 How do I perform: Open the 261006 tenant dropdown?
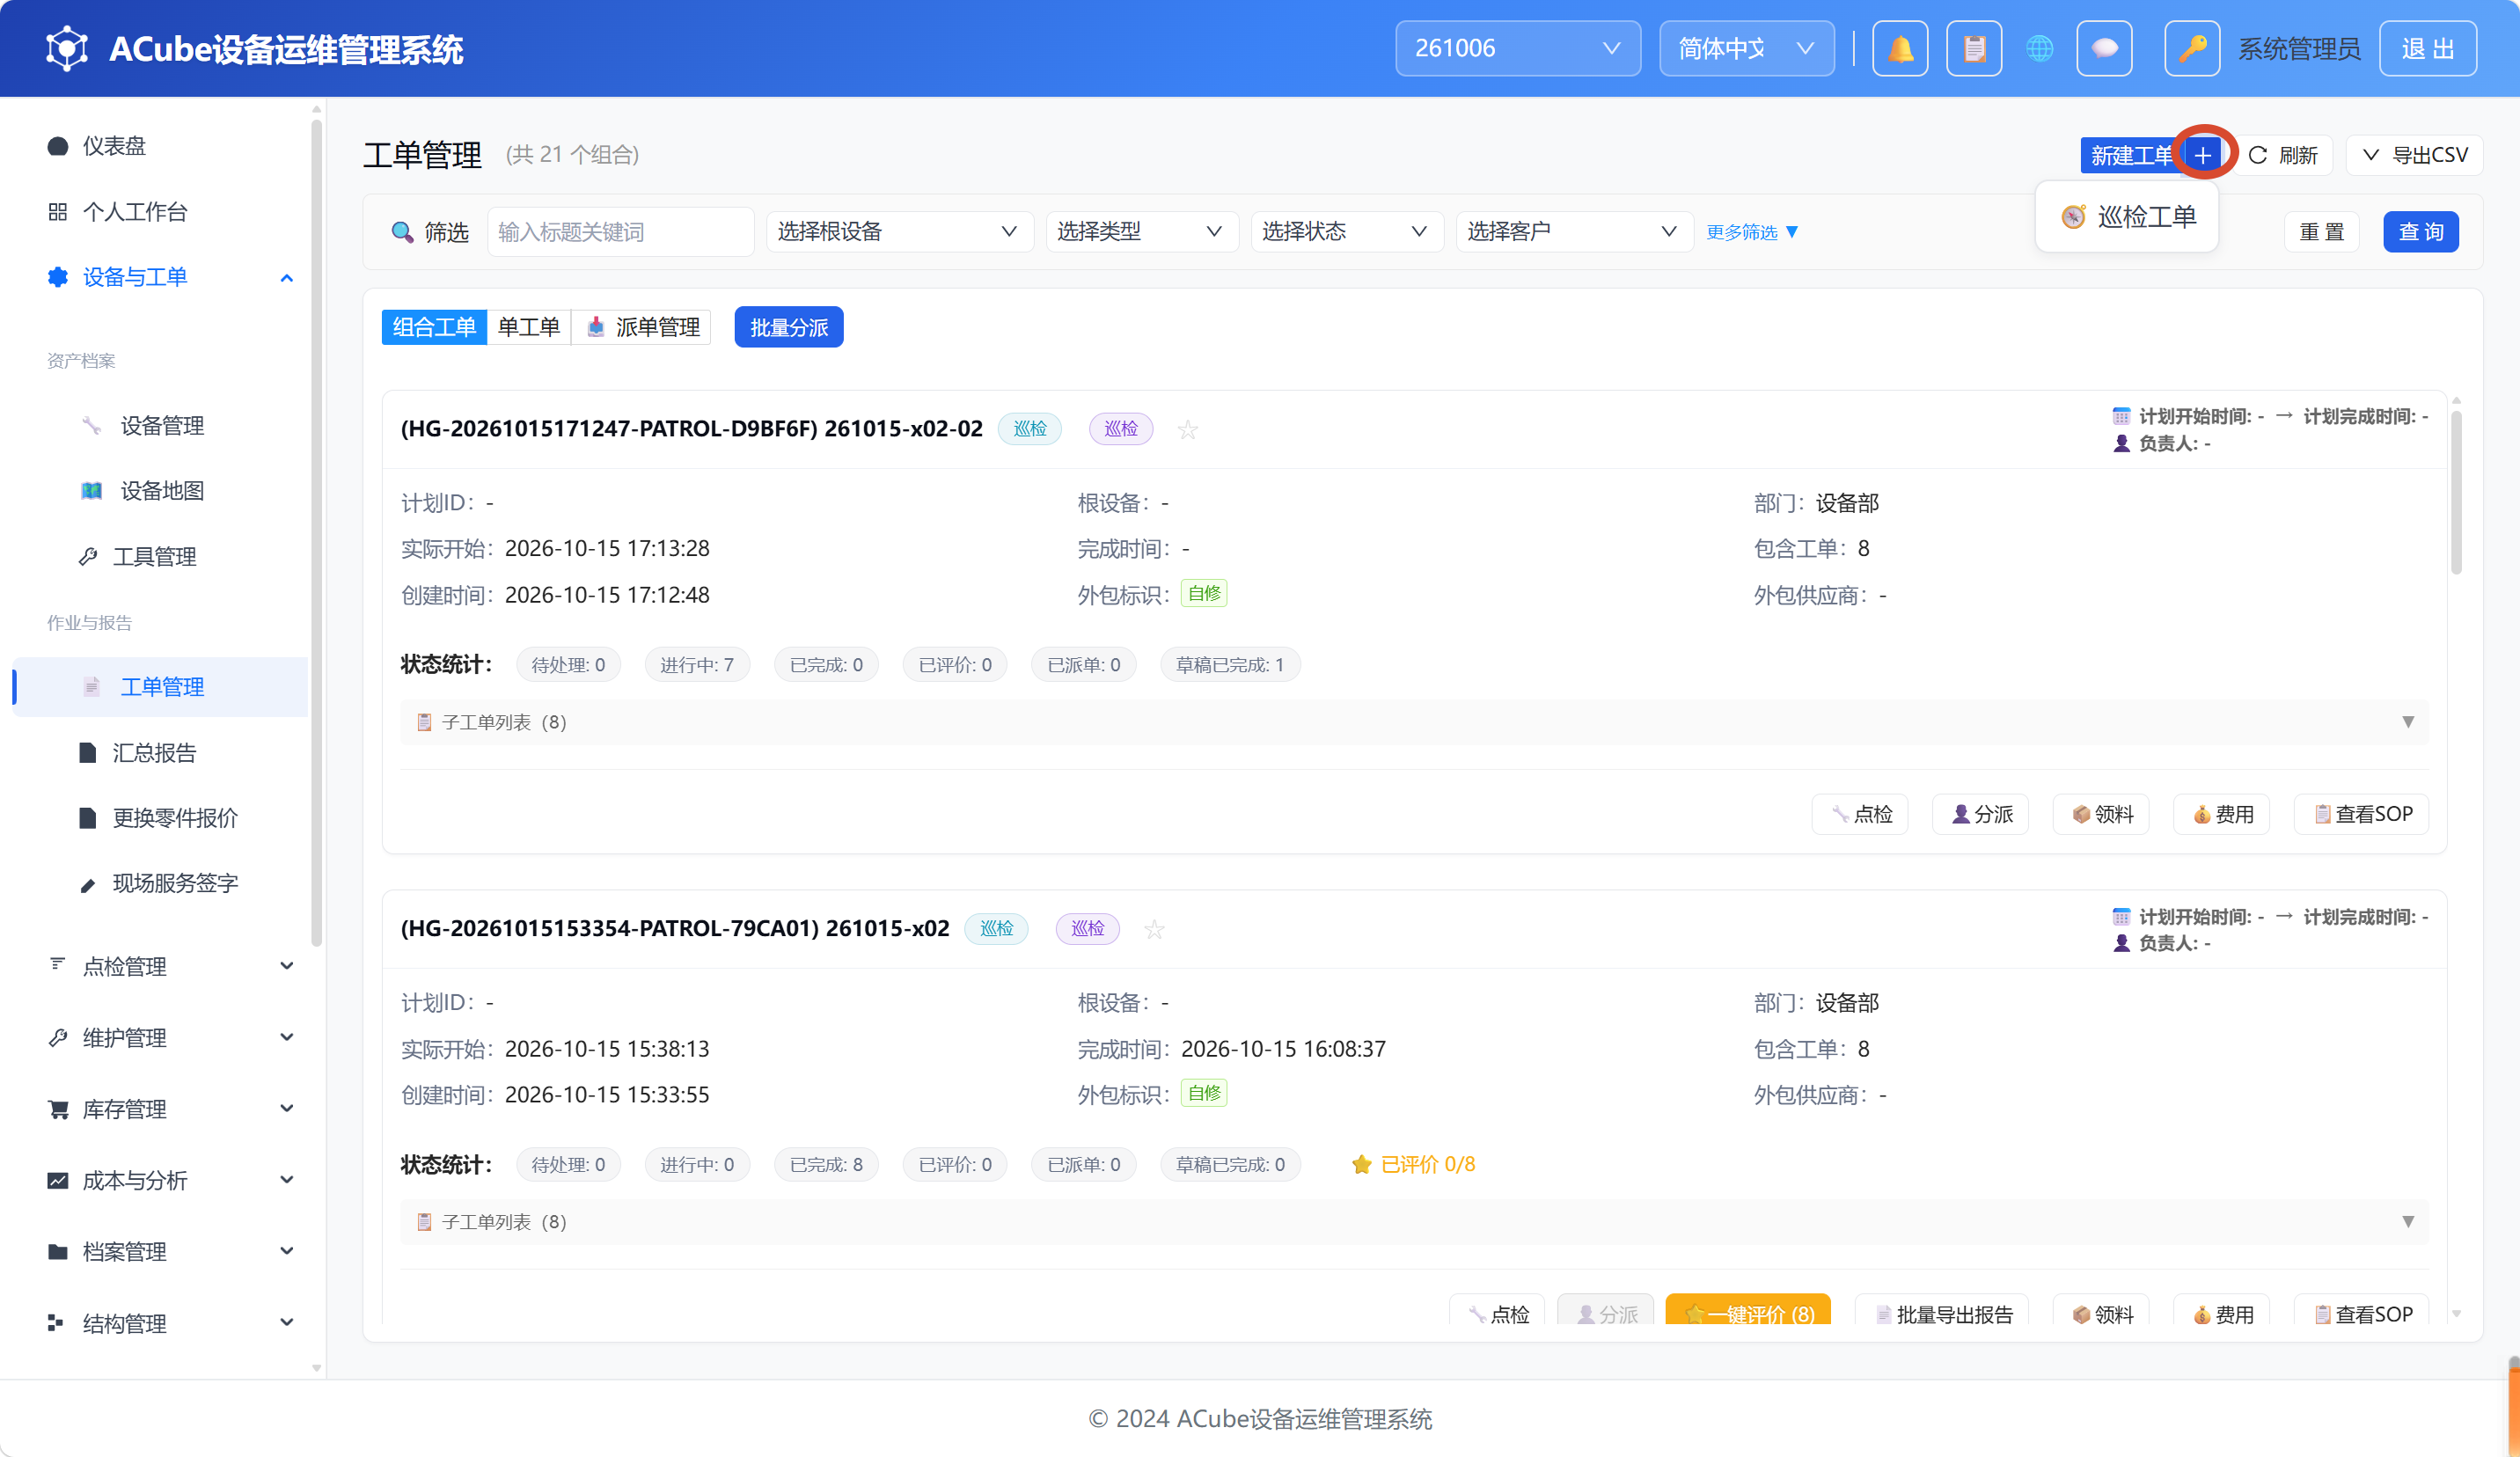click(1517, 48)
